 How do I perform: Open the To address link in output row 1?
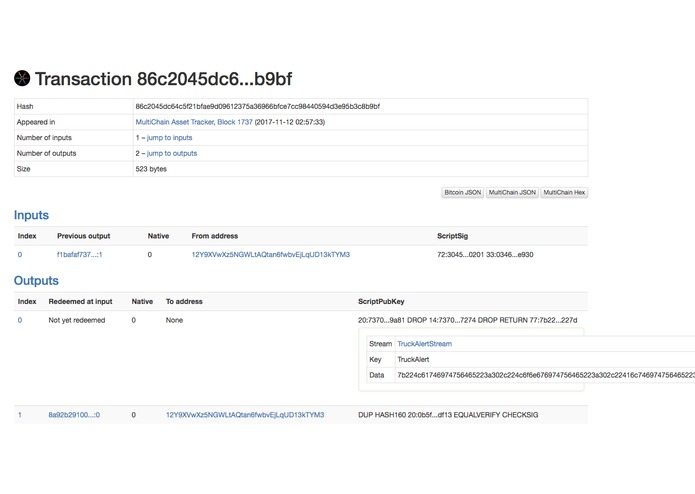click(245, 415)
